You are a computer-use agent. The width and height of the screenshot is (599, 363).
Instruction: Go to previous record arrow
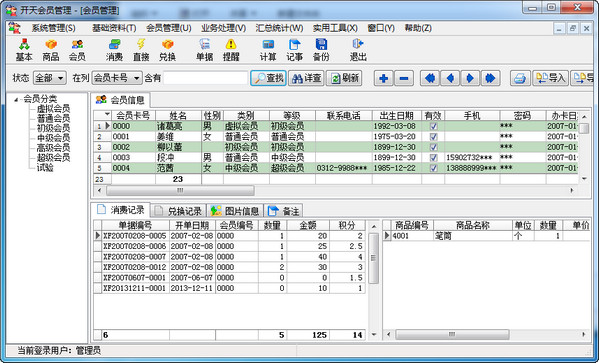click(x=450, y=78)
